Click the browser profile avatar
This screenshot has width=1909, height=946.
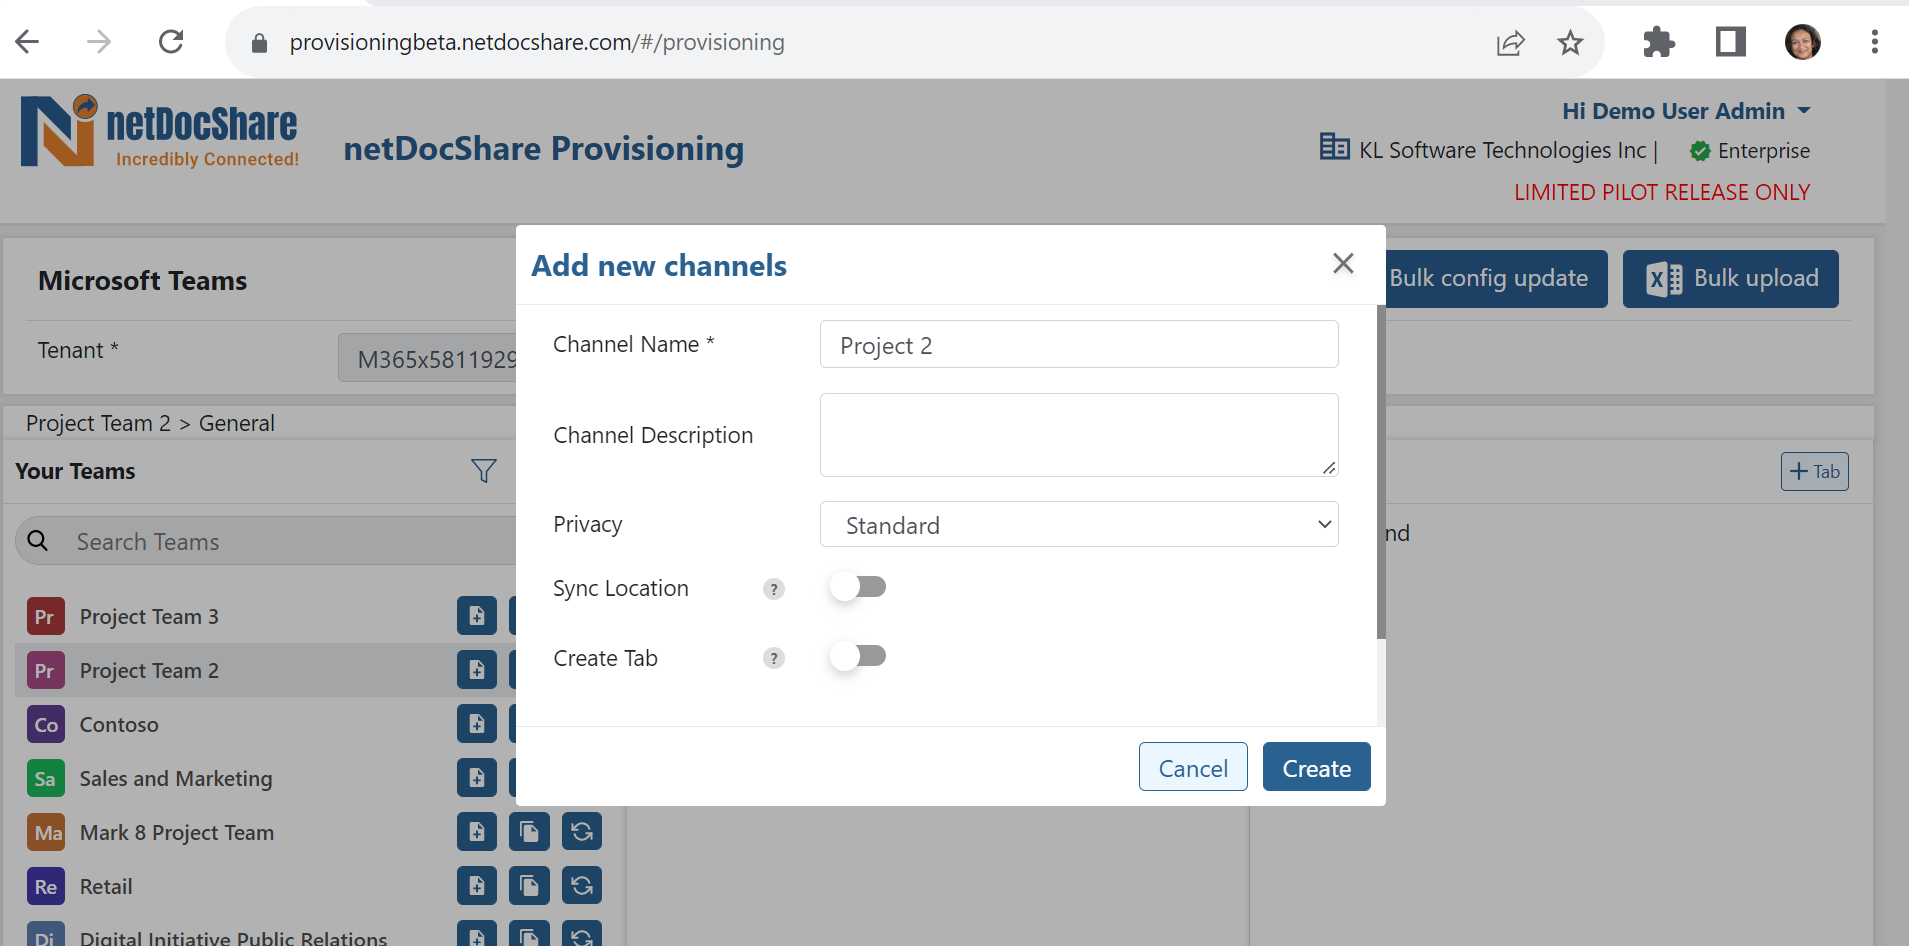pyautogui.click(x=1803, y=42)
